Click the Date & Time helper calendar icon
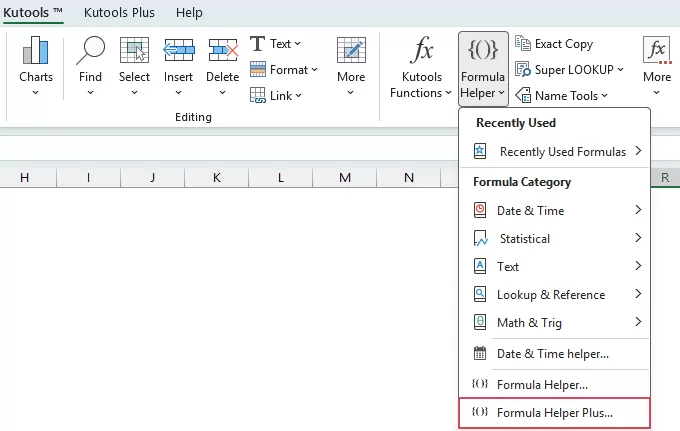The width and height of the screenshot is (680, 431). pyautogui.click(x=480, y=353)
